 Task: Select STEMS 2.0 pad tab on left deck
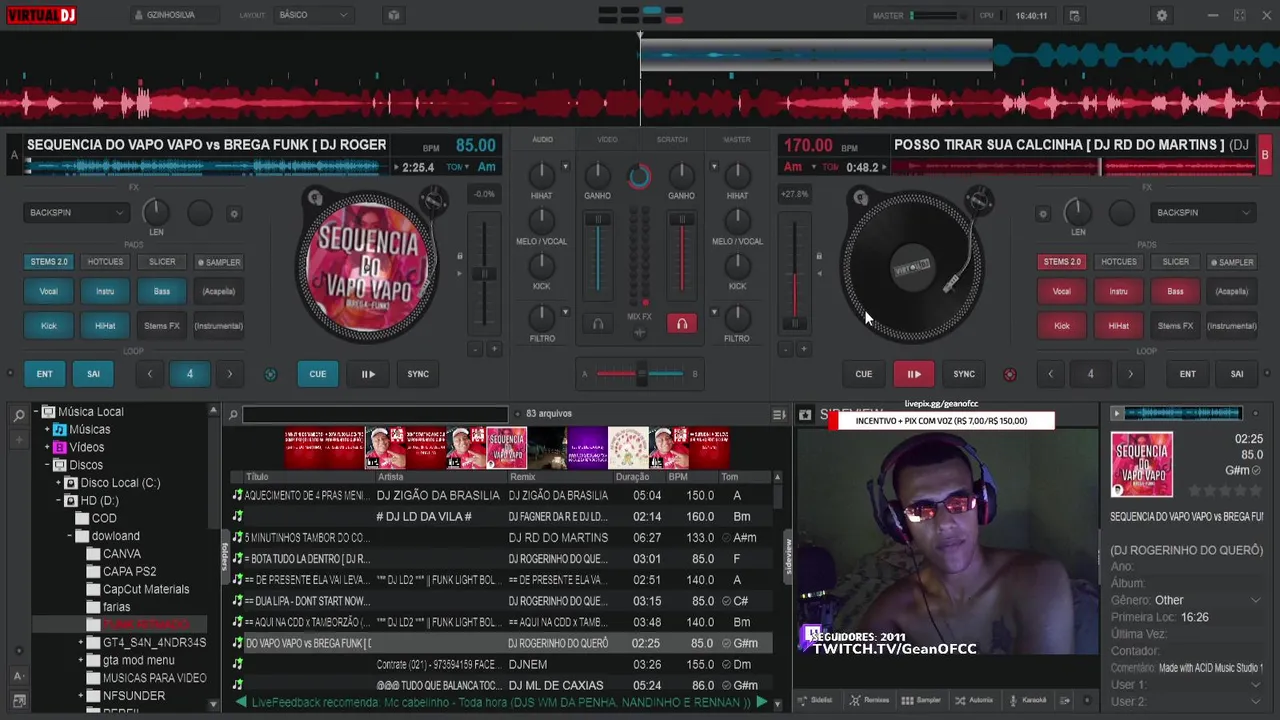point(49,262)
